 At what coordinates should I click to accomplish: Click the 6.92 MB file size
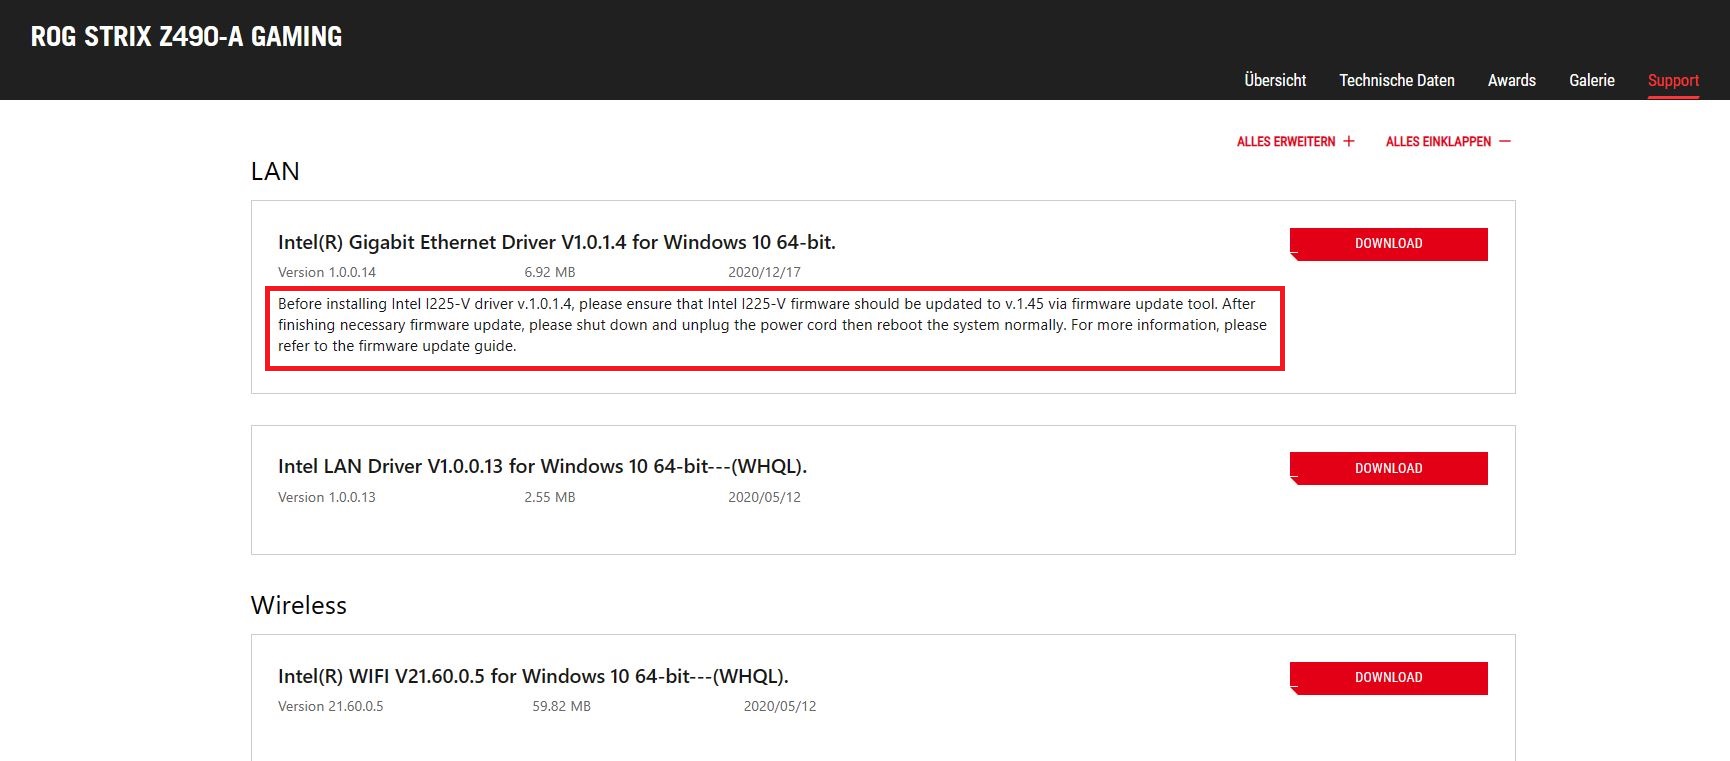(550, 272)
